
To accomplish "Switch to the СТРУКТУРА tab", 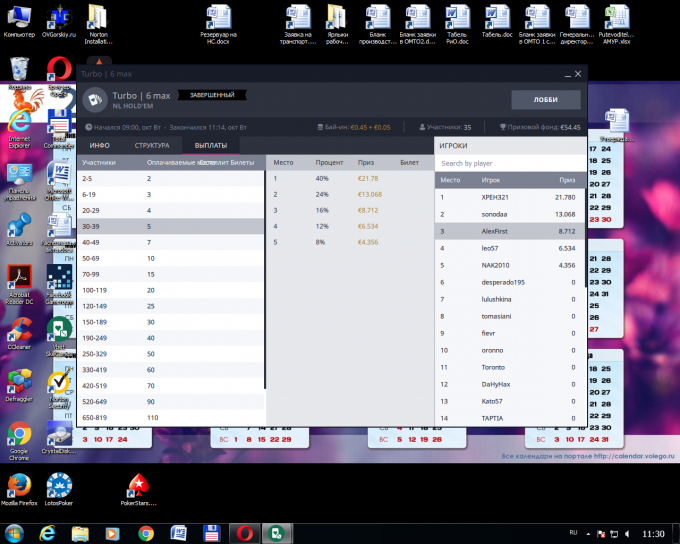I will pos(152,145).
